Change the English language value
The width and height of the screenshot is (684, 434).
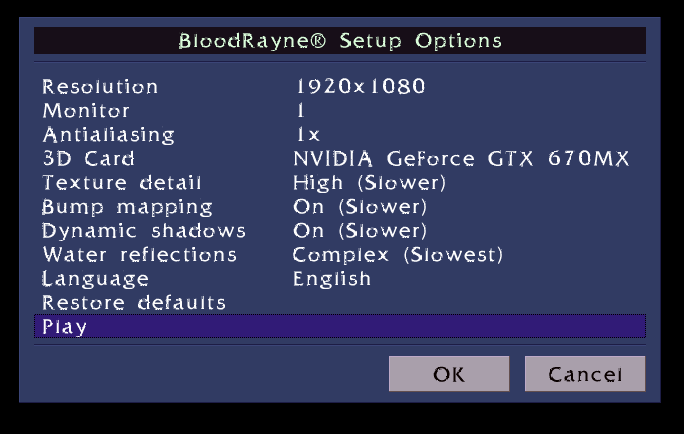tap(332, 279)
